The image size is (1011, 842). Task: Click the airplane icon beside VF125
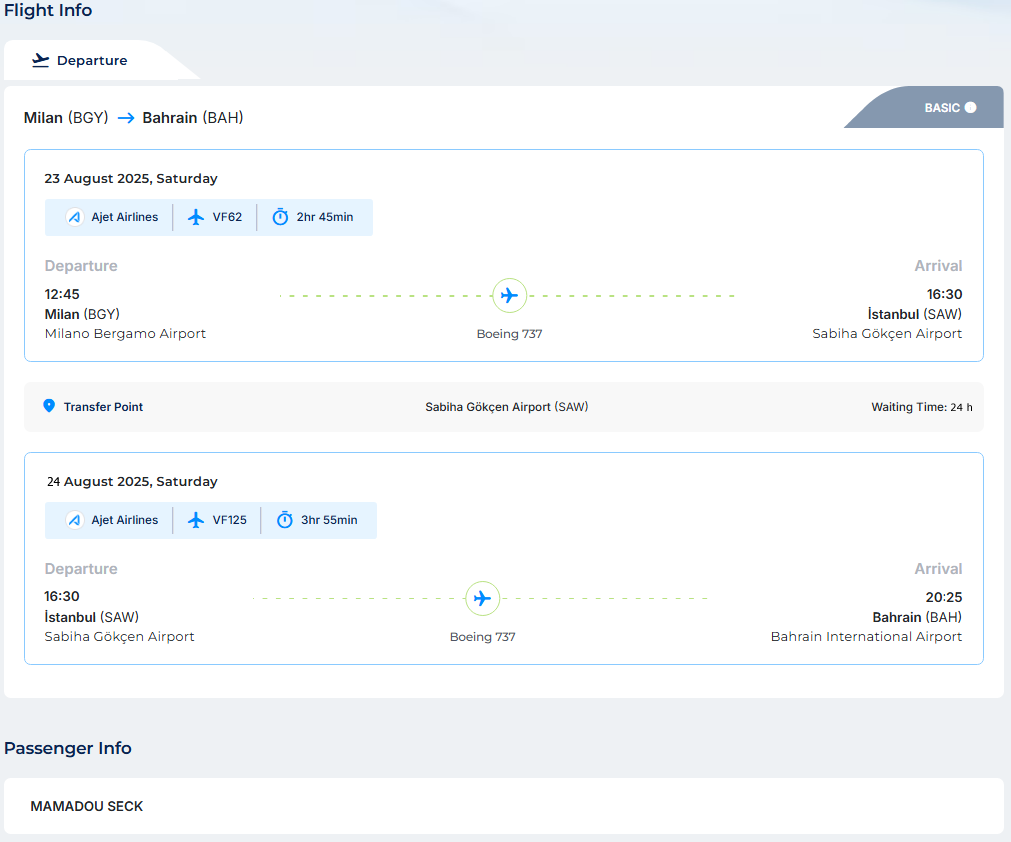pos(196,520)
